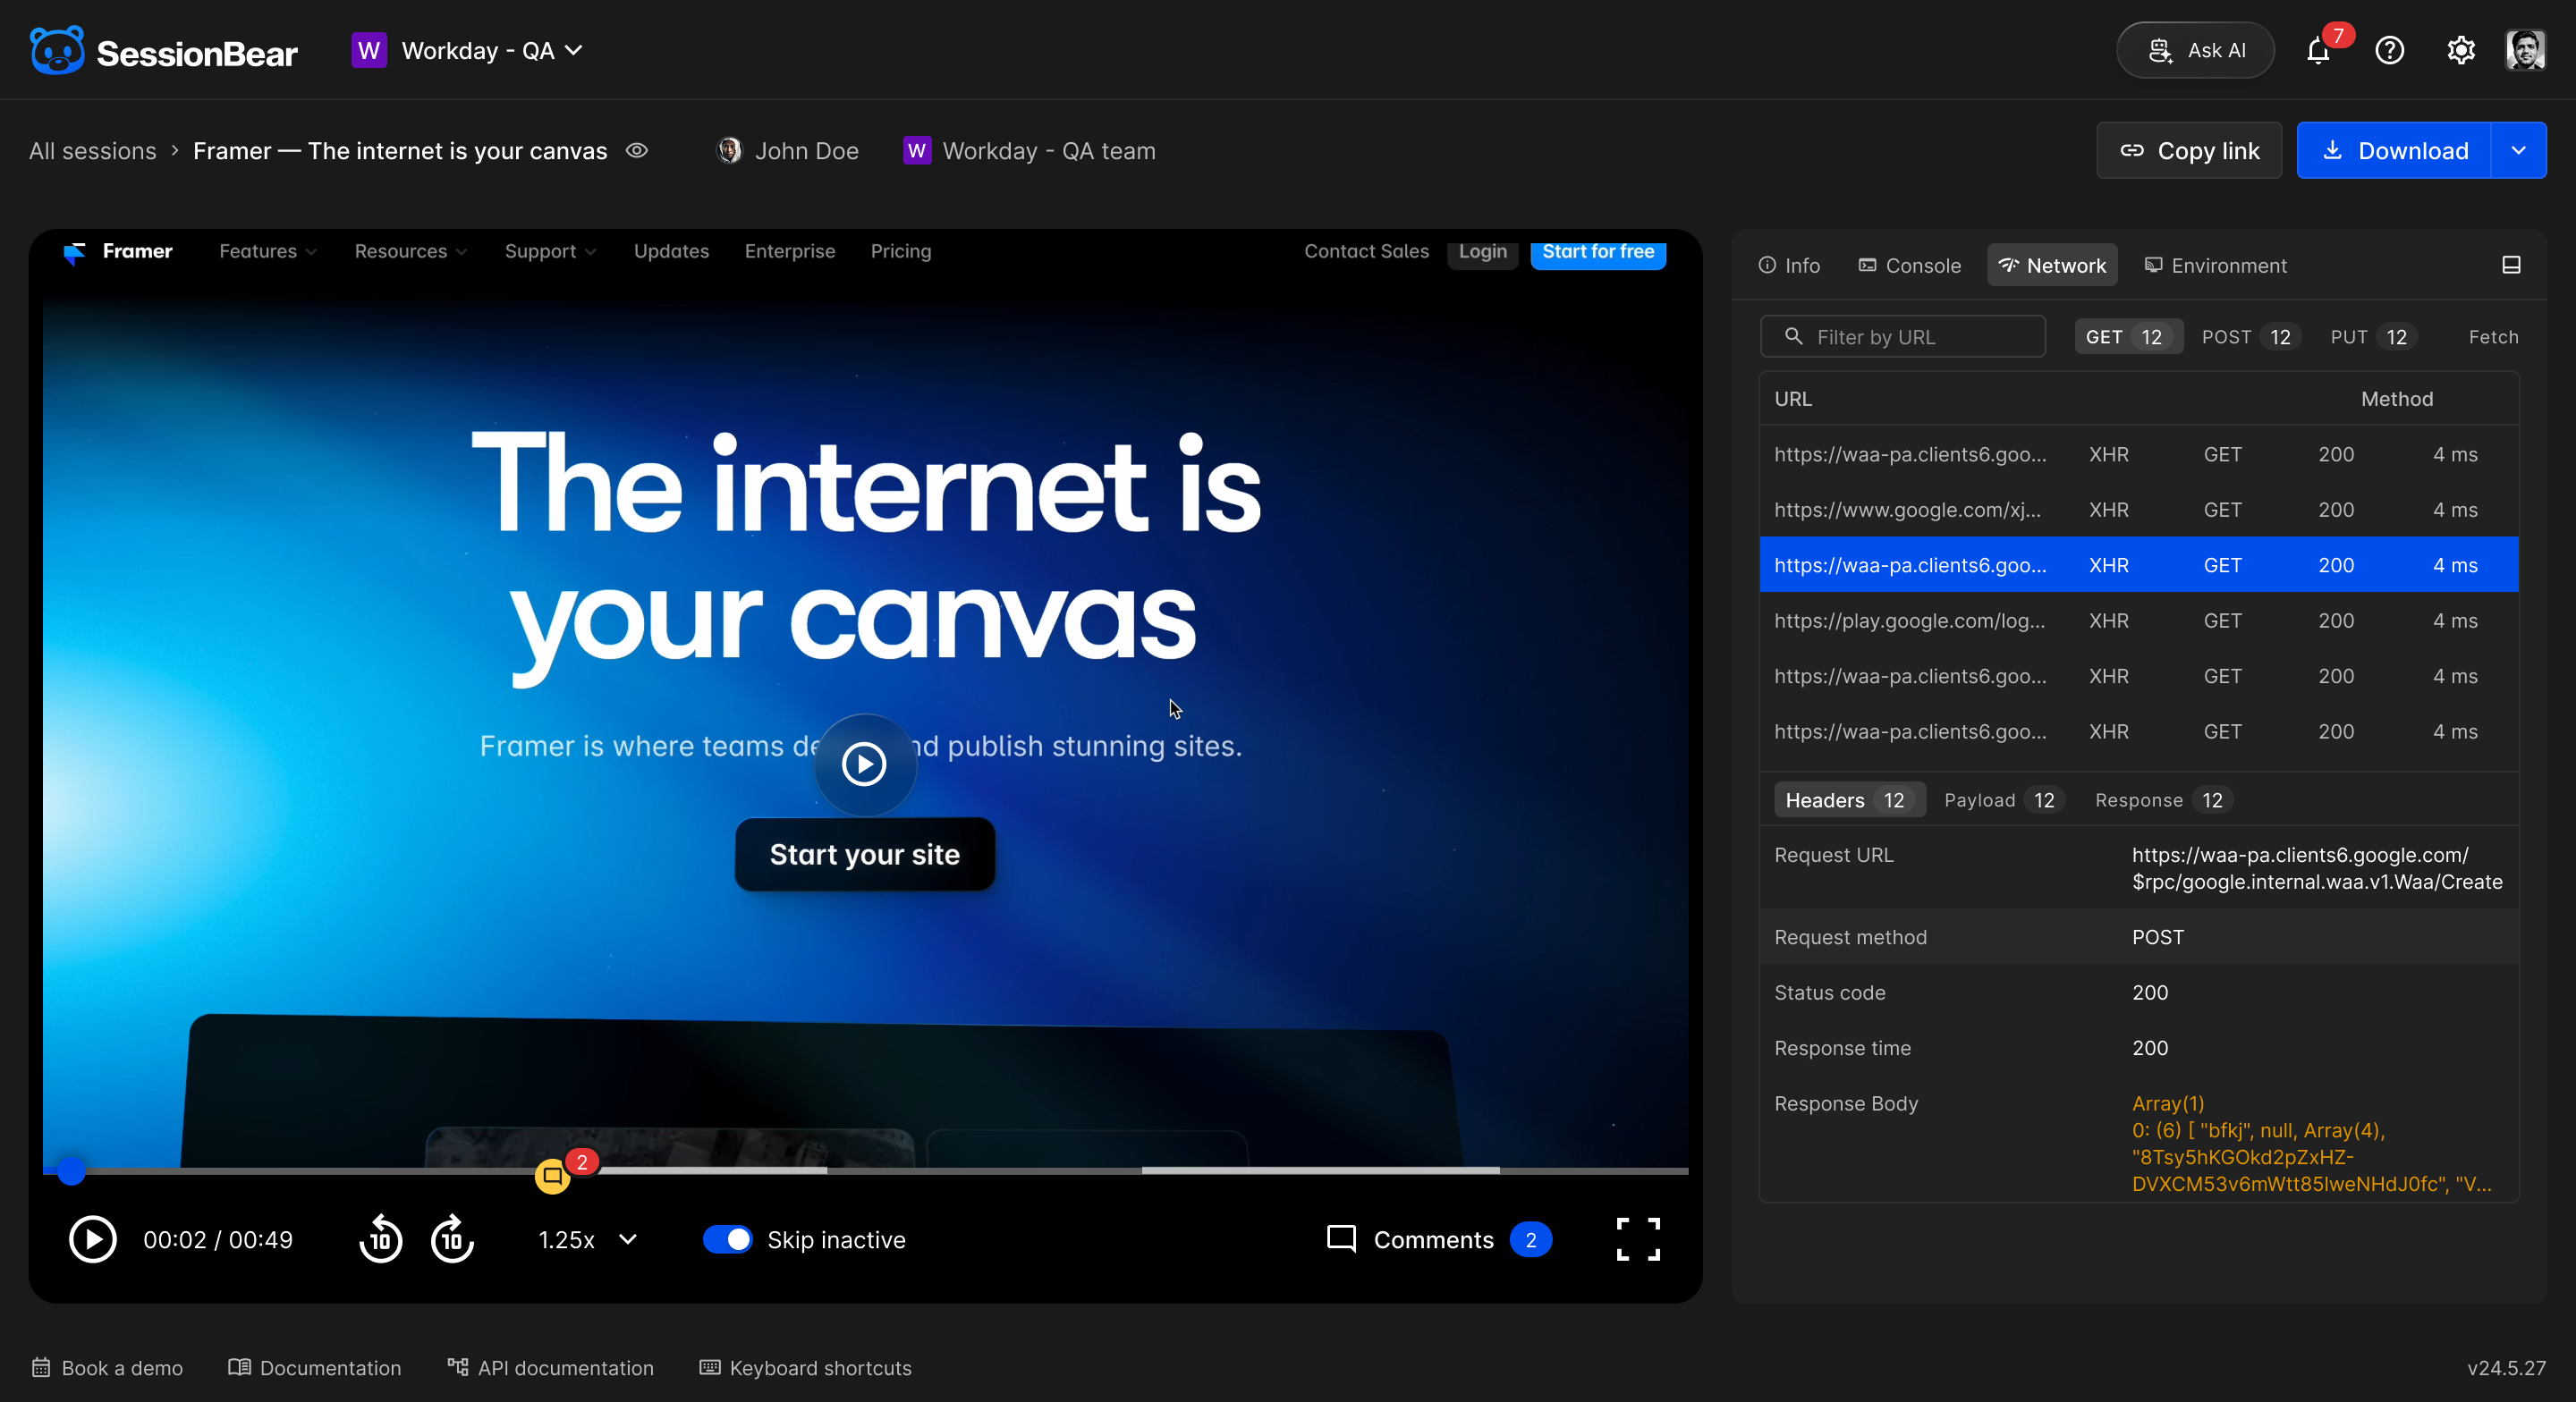The height and width of the screenshot is (1402, 2576).
Task: Click Enterprise in the Framer navigation
Action: pos(790,252)
